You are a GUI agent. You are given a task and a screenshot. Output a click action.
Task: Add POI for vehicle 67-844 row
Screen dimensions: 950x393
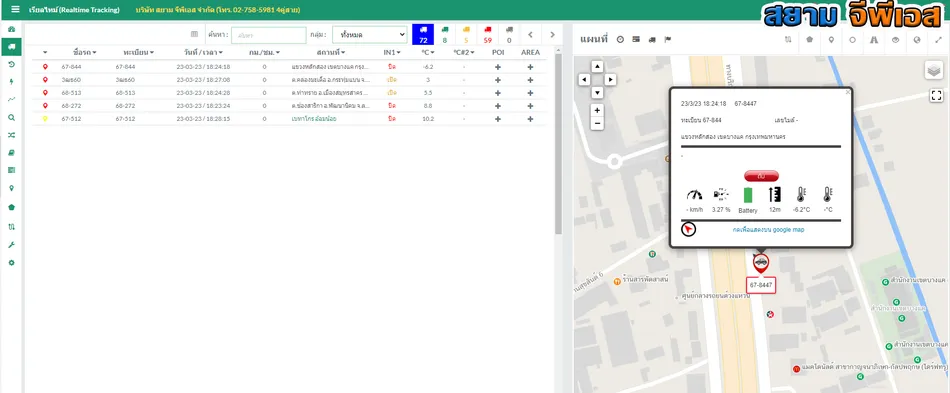[x=498, y=67]
